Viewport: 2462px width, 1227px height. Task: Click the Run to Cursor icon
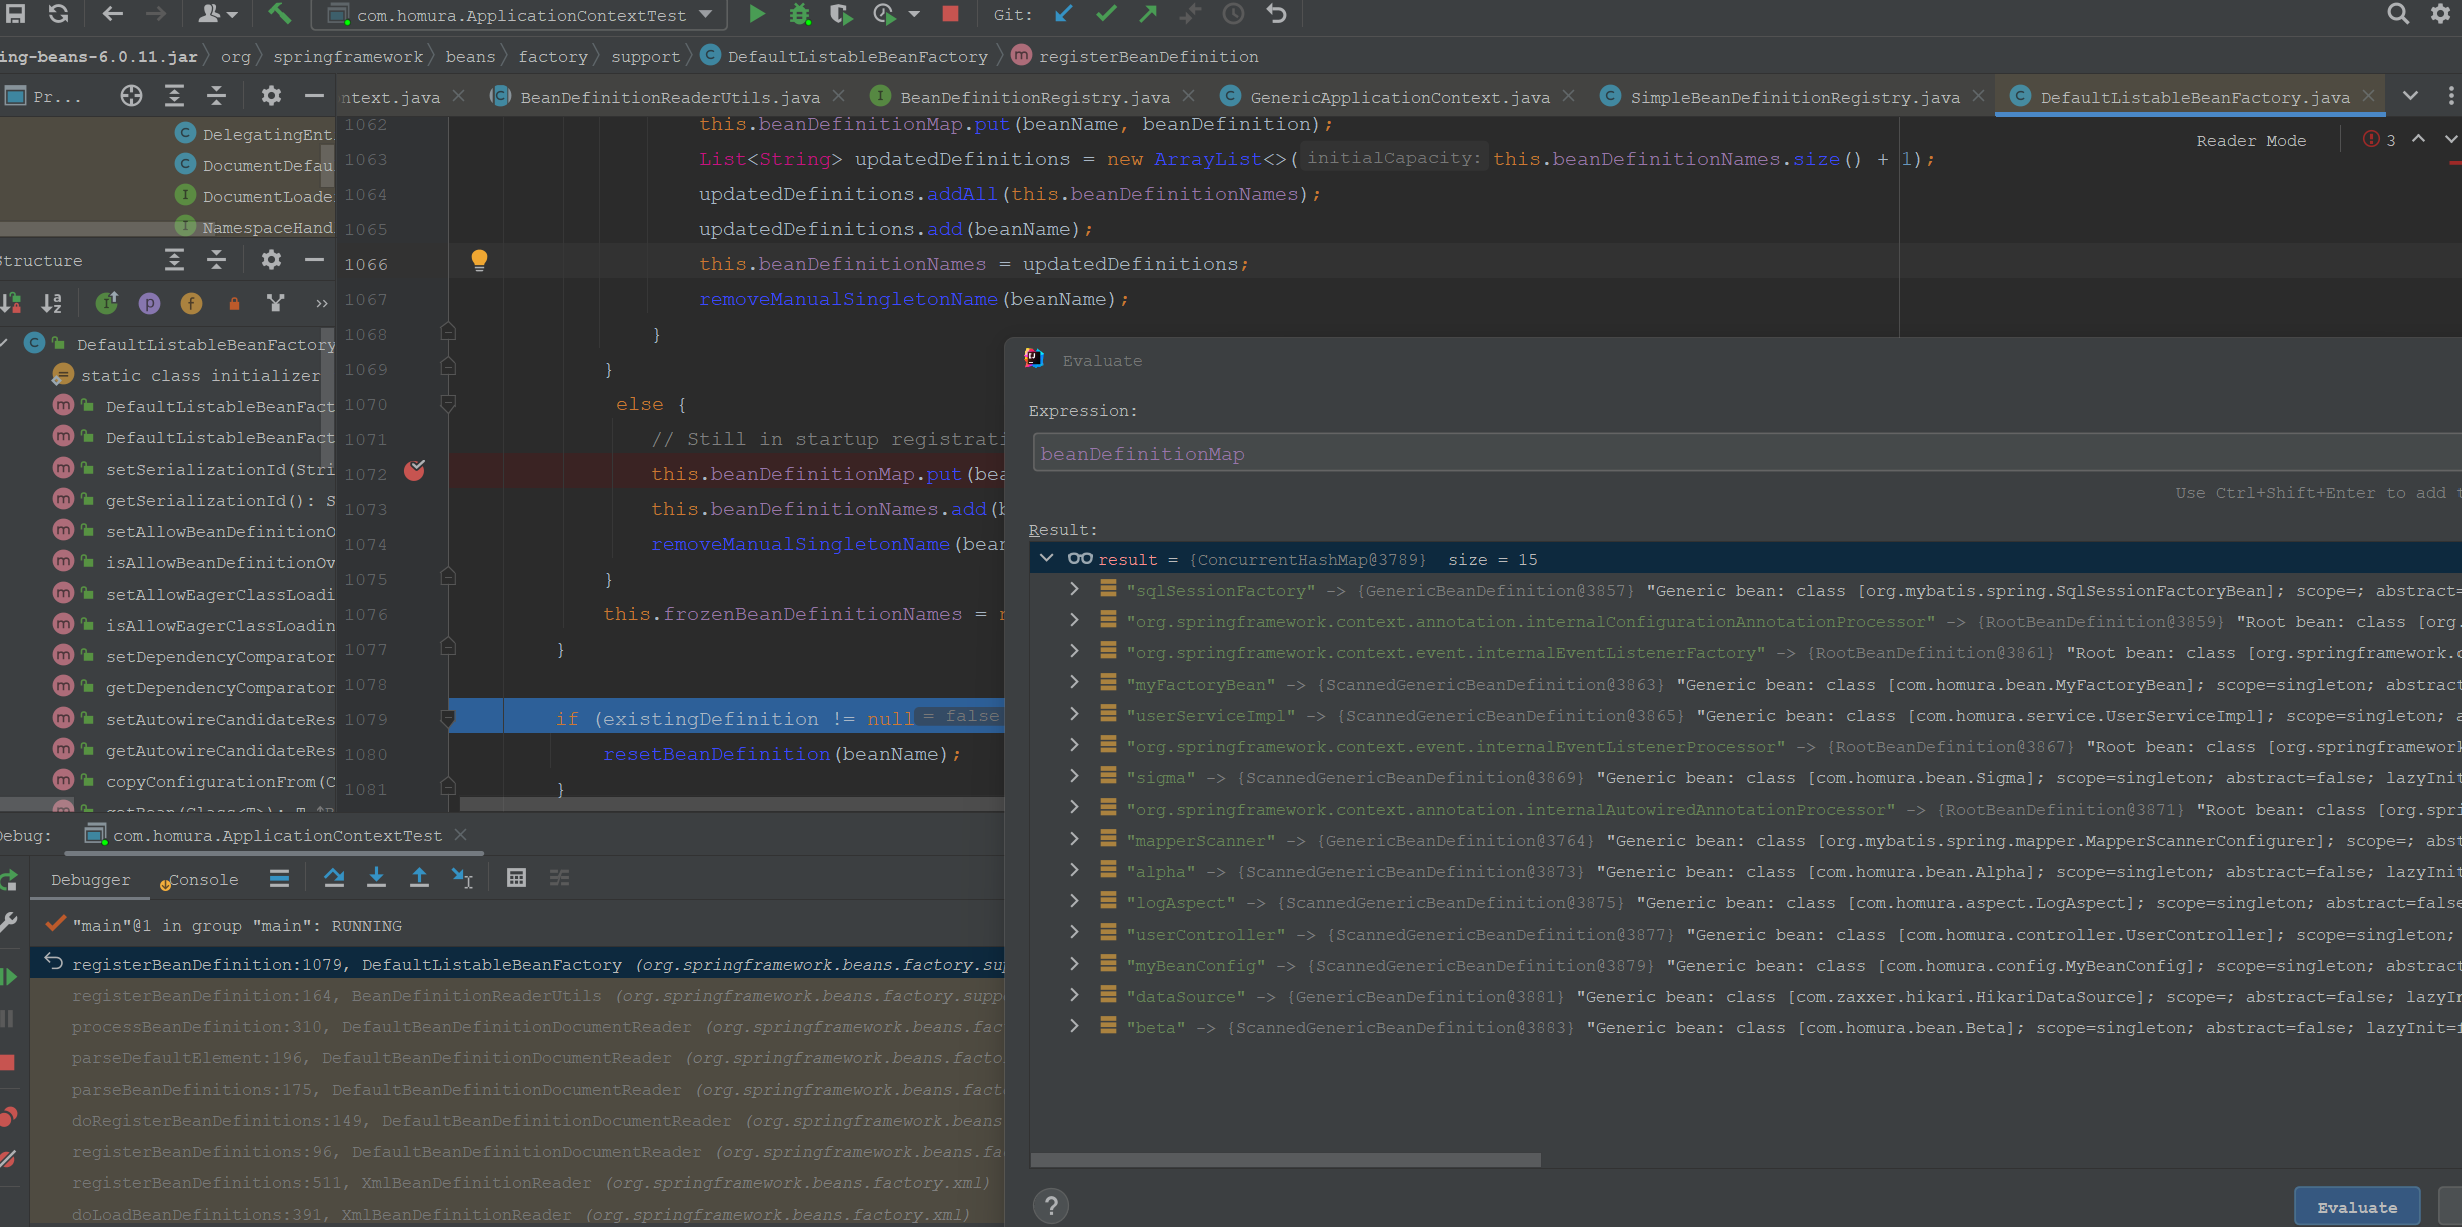[x=462, y=878]
